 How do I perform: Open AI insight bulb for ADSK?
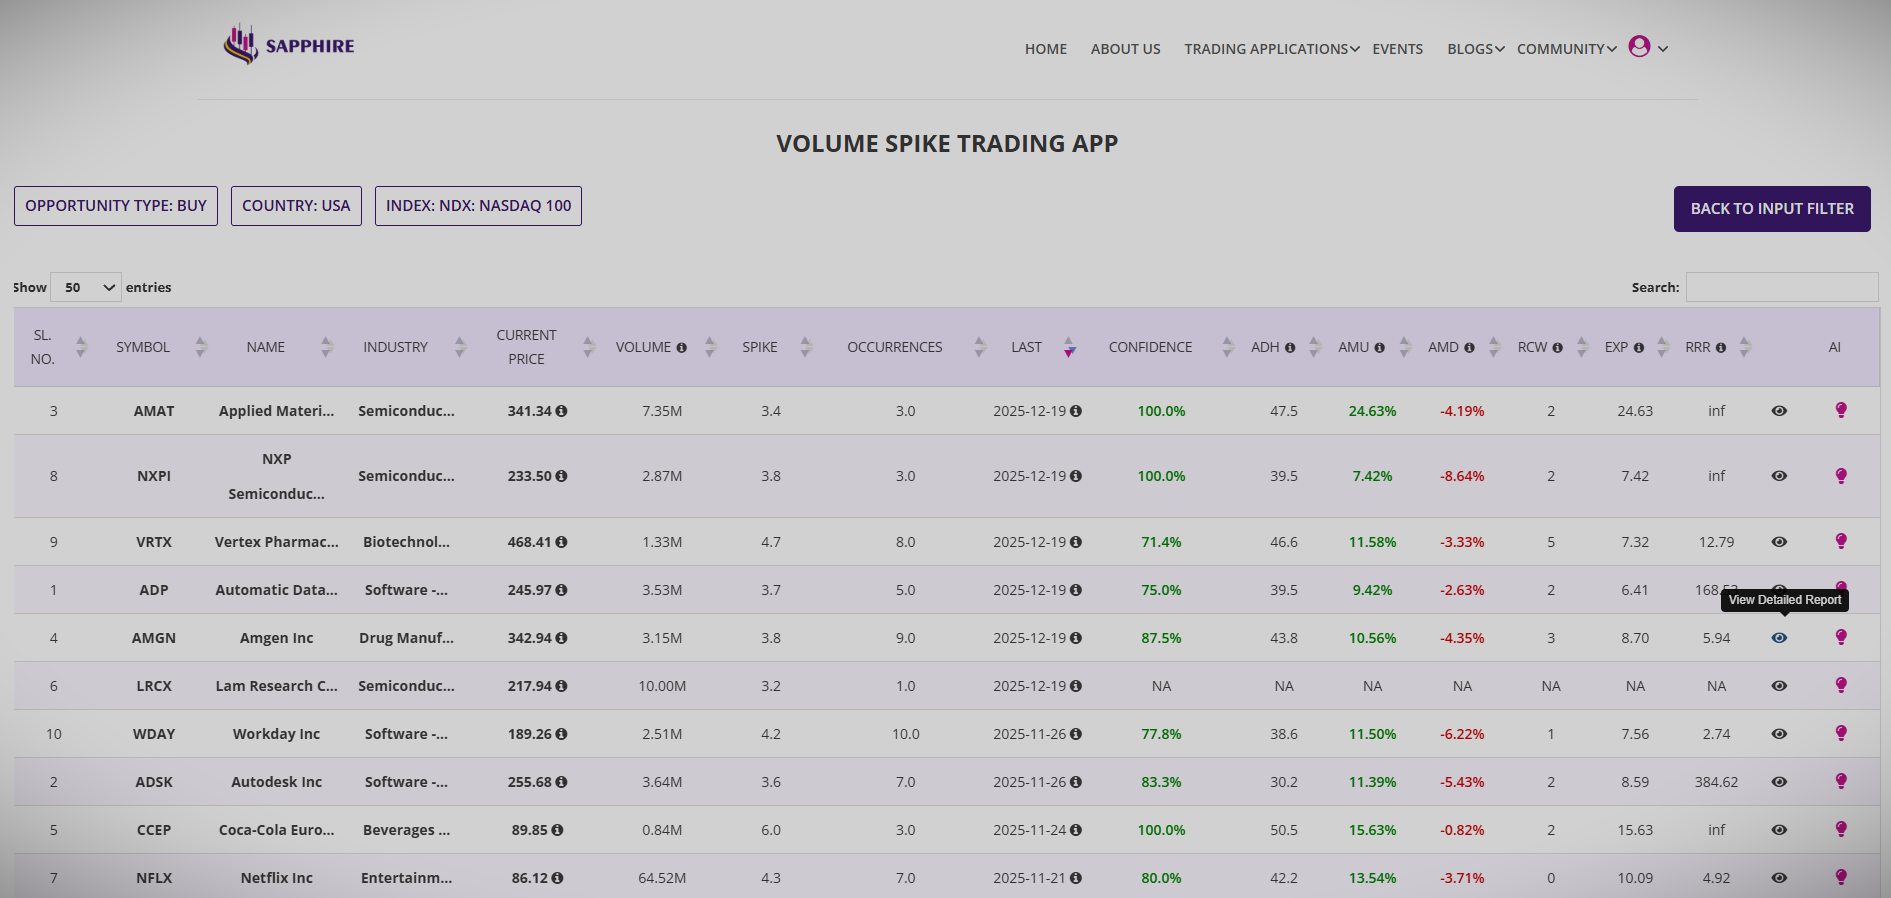click(1841, 781)
